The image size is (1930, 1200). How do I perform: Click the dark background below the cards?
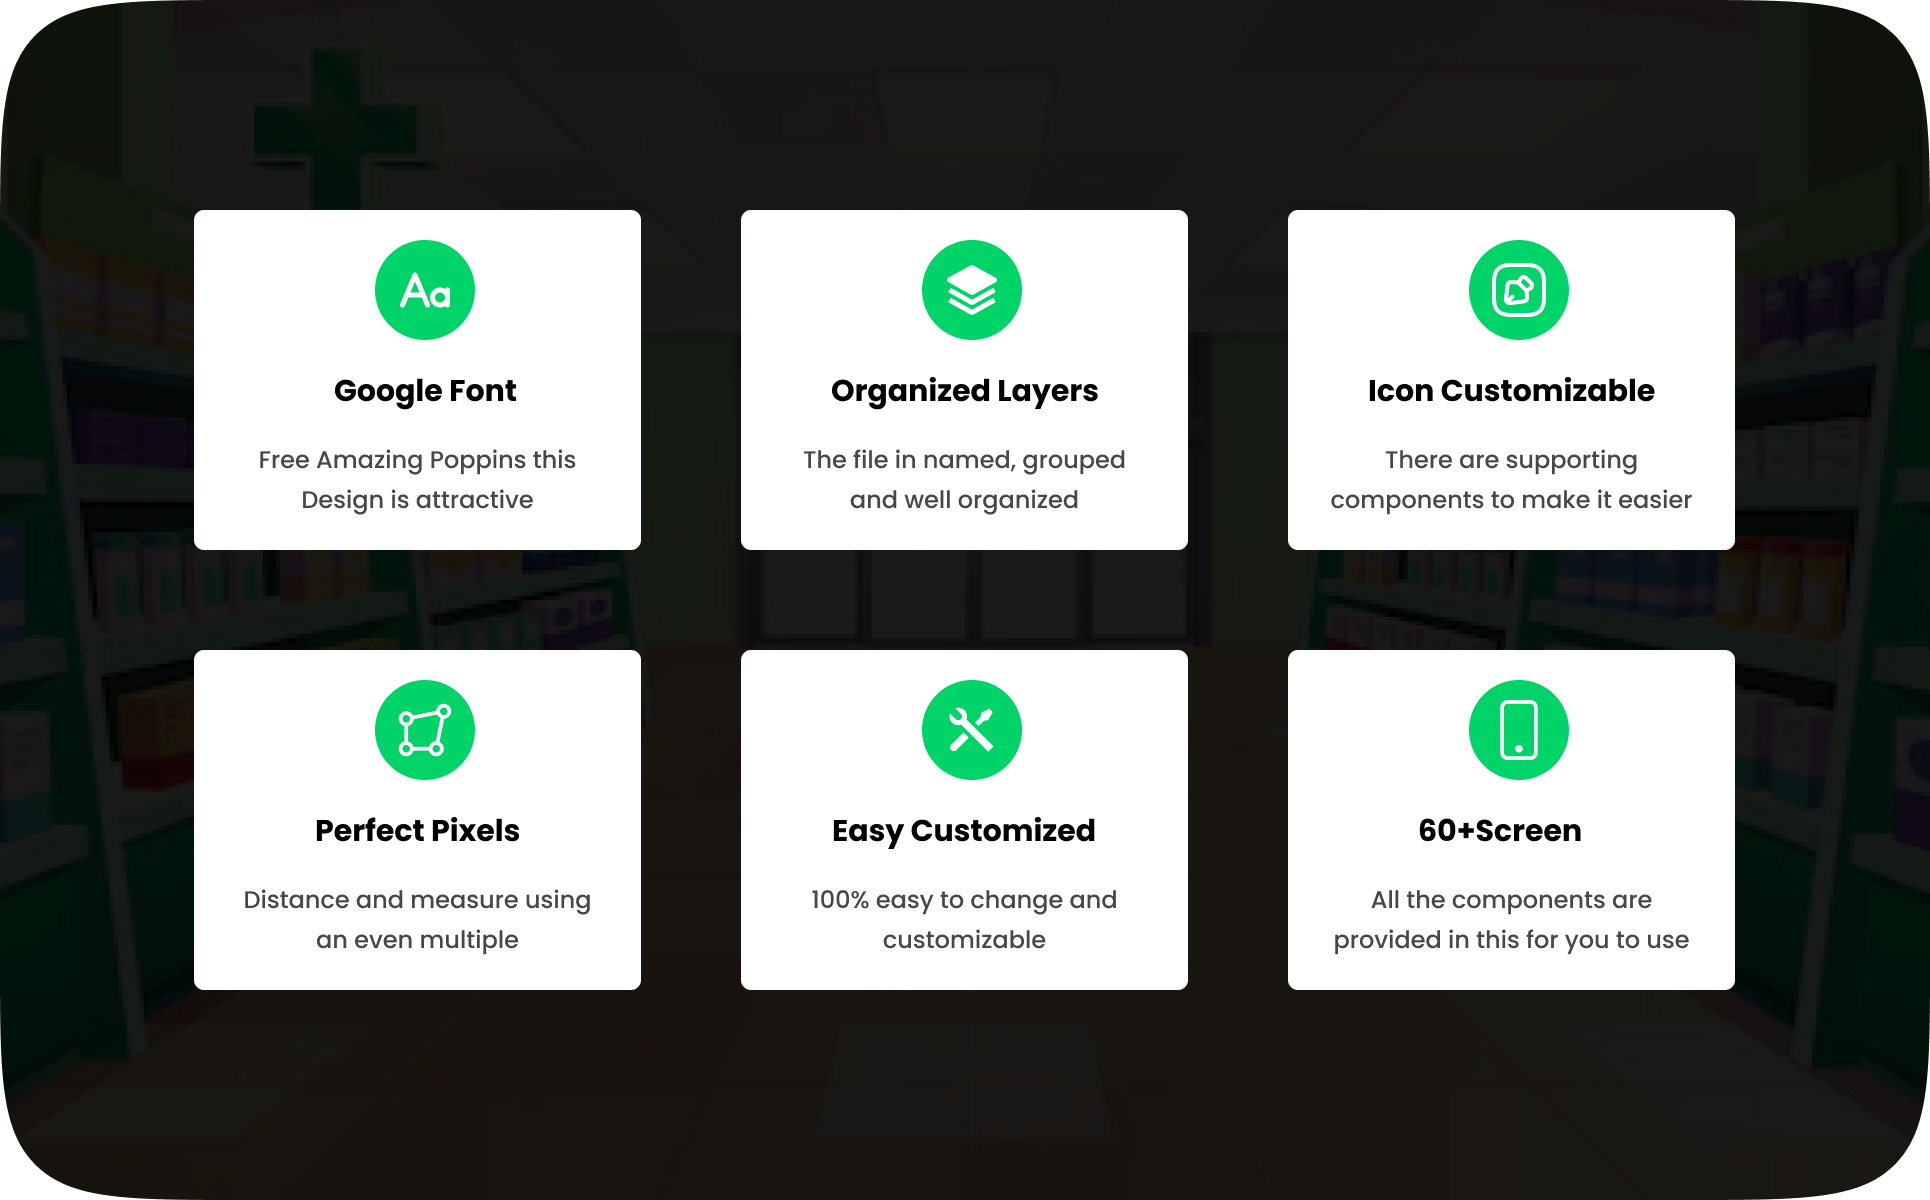point(964,1090)
